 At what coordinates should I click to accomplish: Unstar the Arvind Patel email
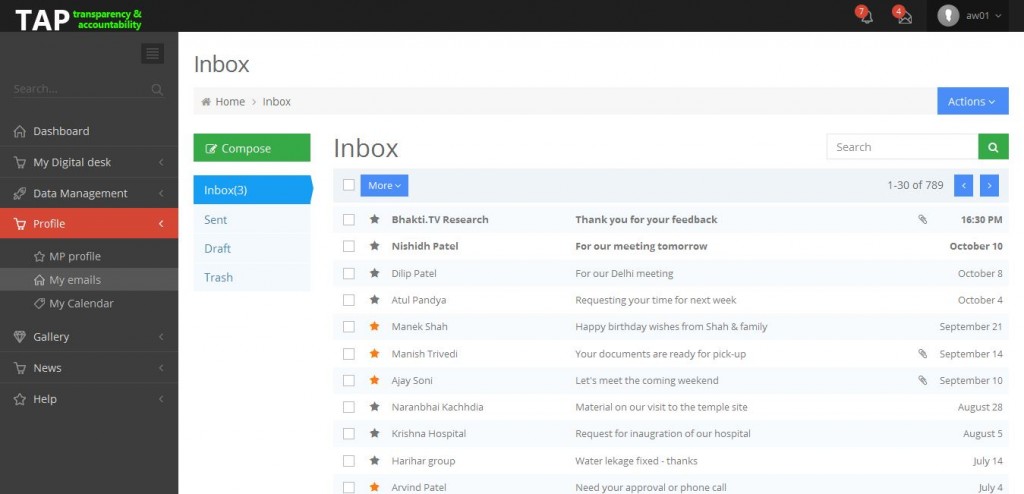pyautogui.click(x=374, y=487)
